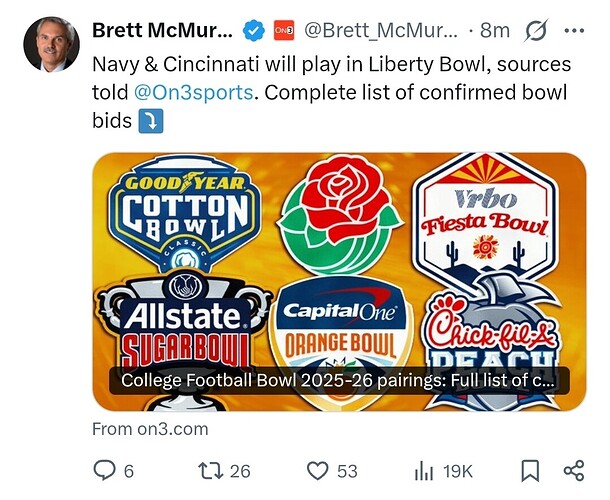Like the tweet with heart icon
This screenshot has width=610, height=500.
click(318, 470)
